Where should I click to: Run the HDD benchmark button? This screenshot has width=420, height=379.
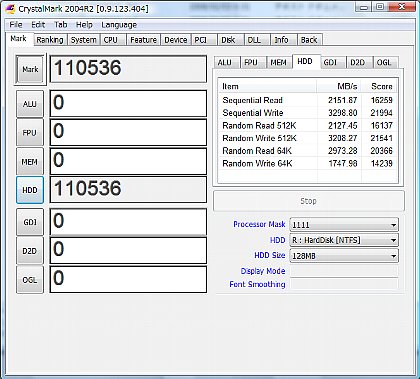point(30,190)
